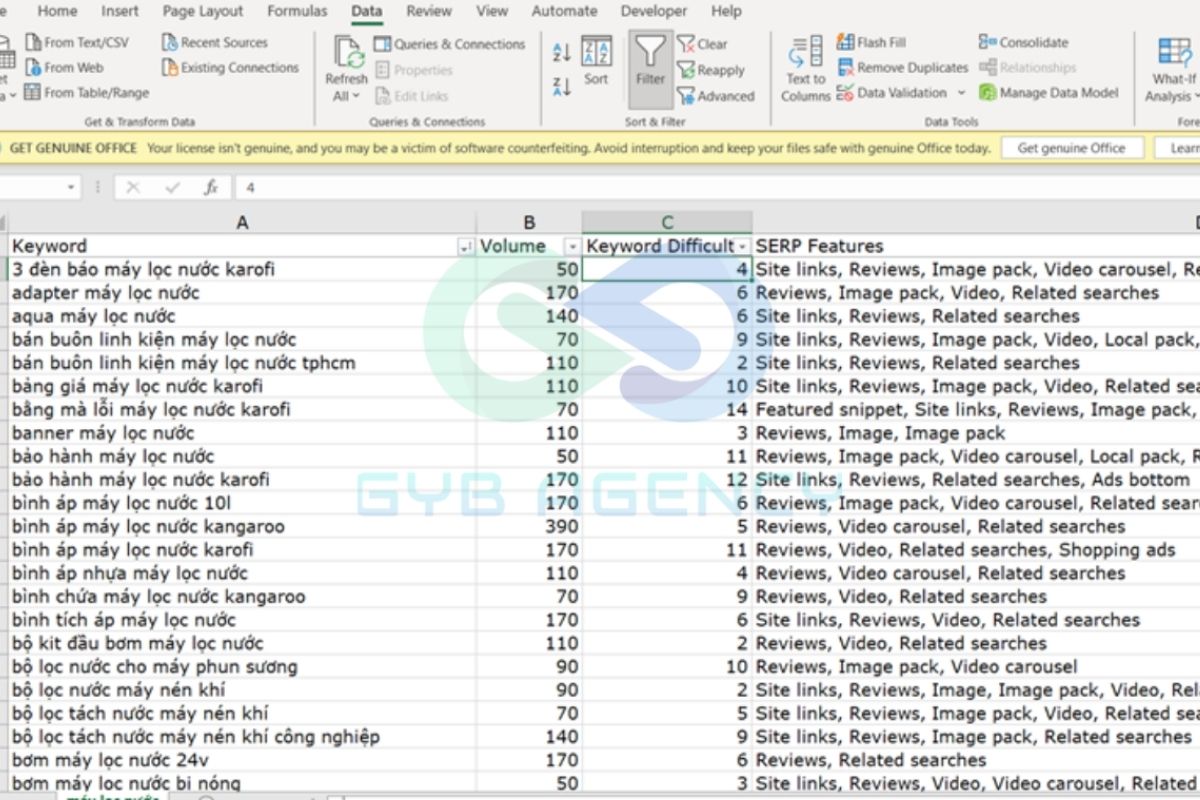Open Advanced filter options
The image size is (1200, 800).
[x=716, y=96]
